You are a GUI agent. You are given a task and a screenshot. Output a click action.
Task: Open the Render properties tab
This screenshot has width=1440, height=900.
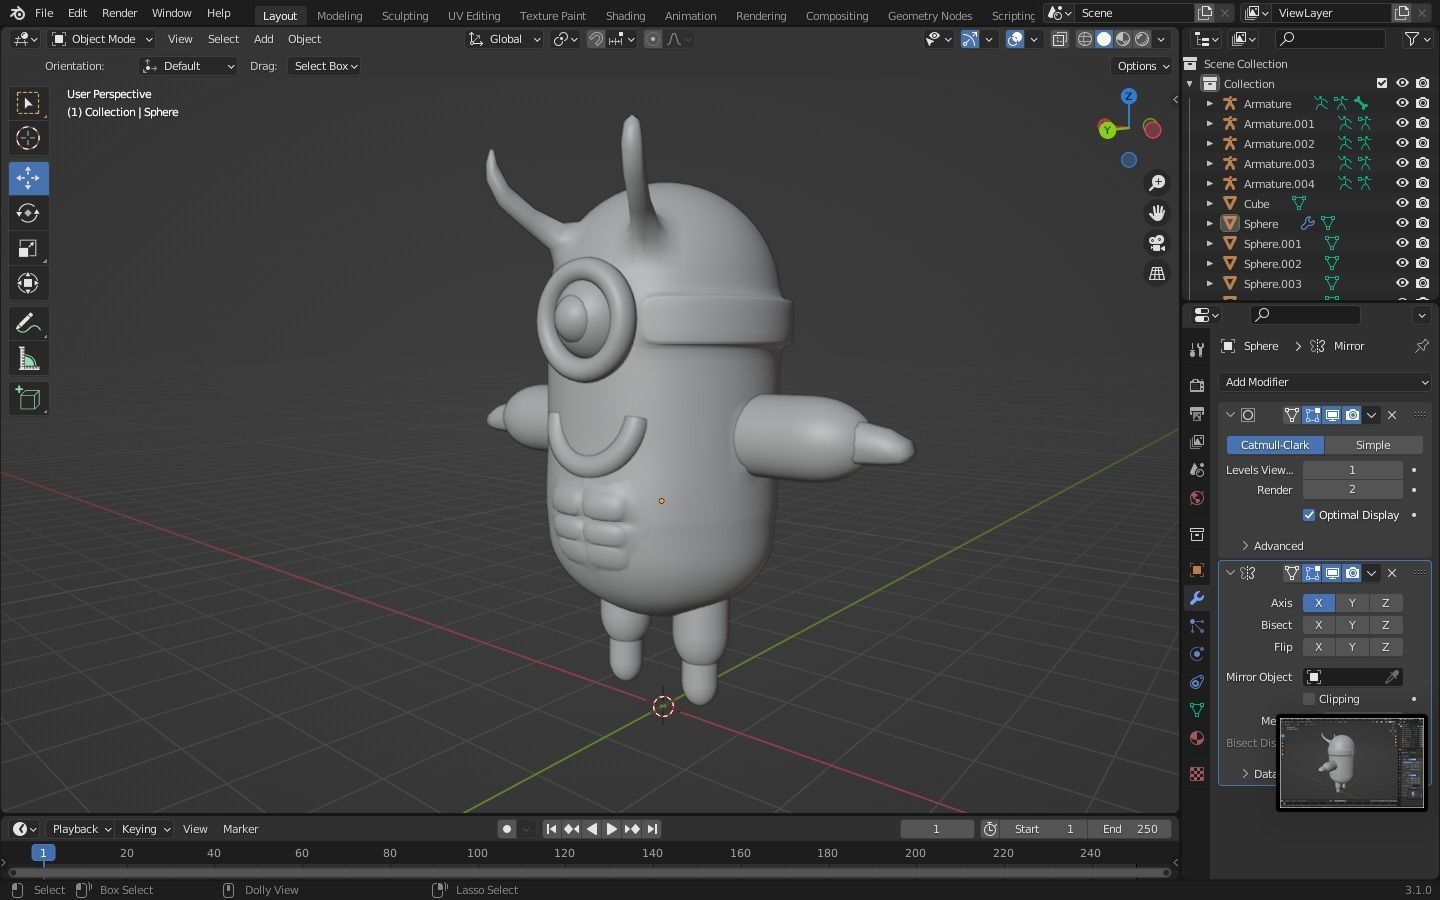click(1196, 385)
